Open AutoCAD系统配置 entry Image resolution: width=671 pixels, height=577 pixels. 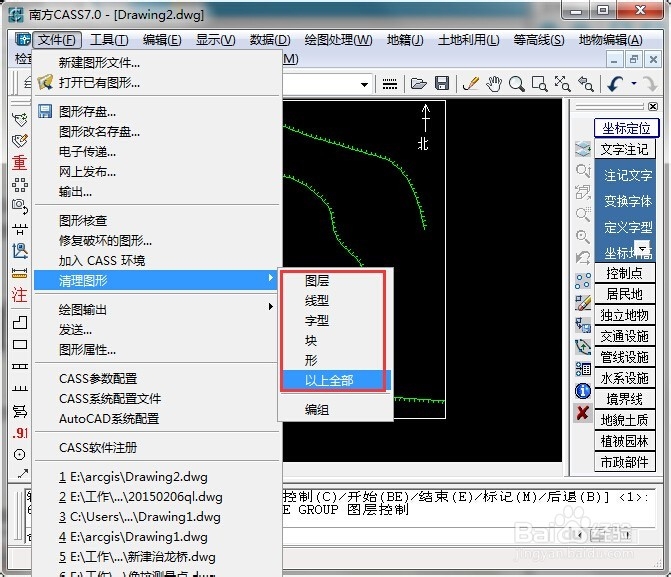pos(157,419)
